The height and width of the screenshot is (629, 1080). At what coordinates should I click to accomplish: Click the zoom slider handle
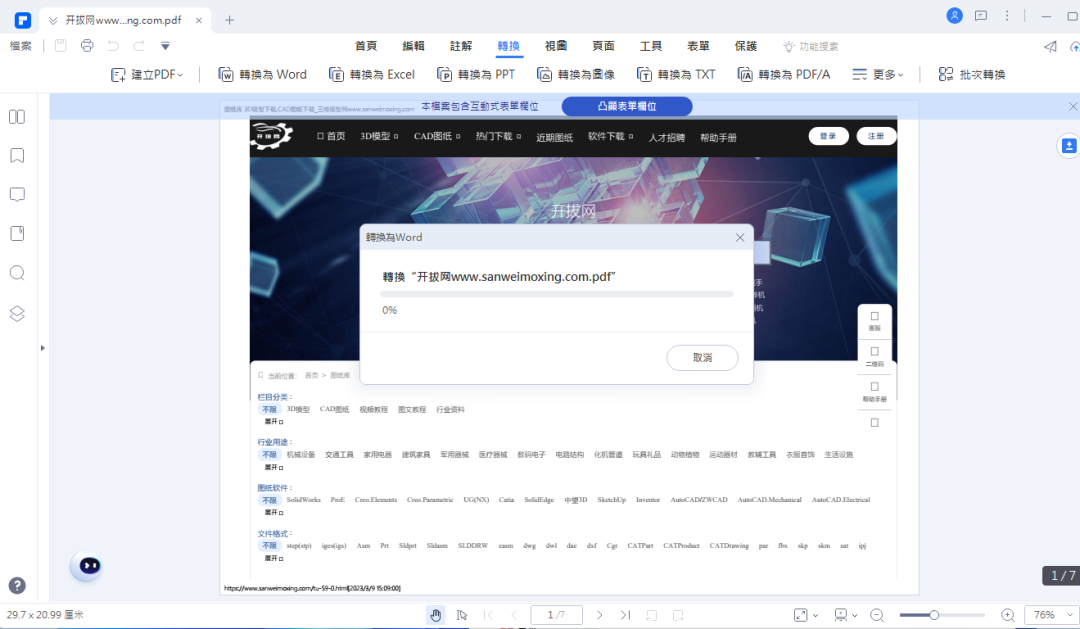point(934,615)
